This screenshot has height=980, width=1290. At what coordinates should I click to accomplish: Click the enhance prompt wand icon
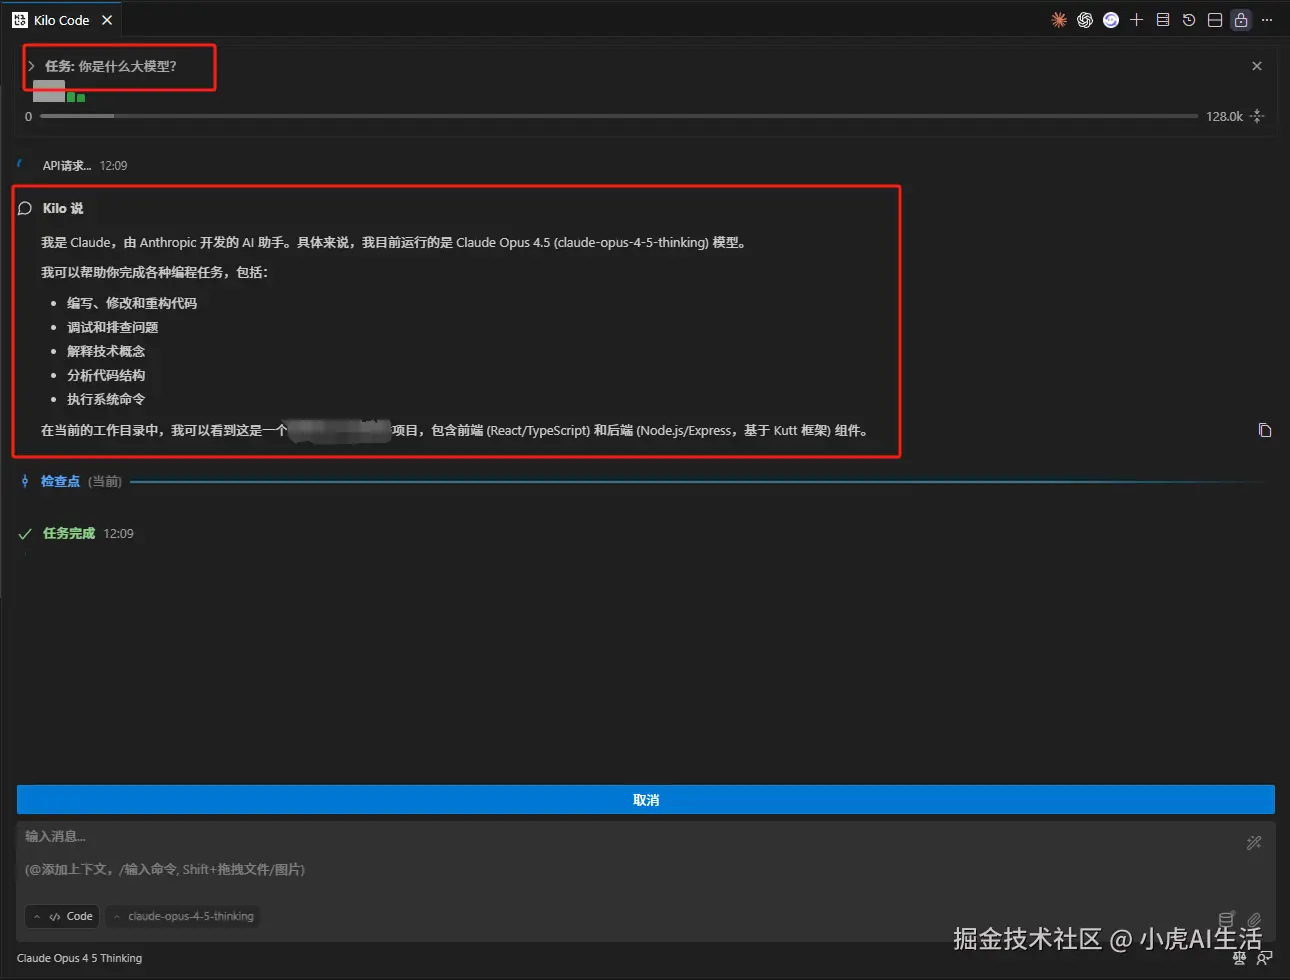[1254, 843]
